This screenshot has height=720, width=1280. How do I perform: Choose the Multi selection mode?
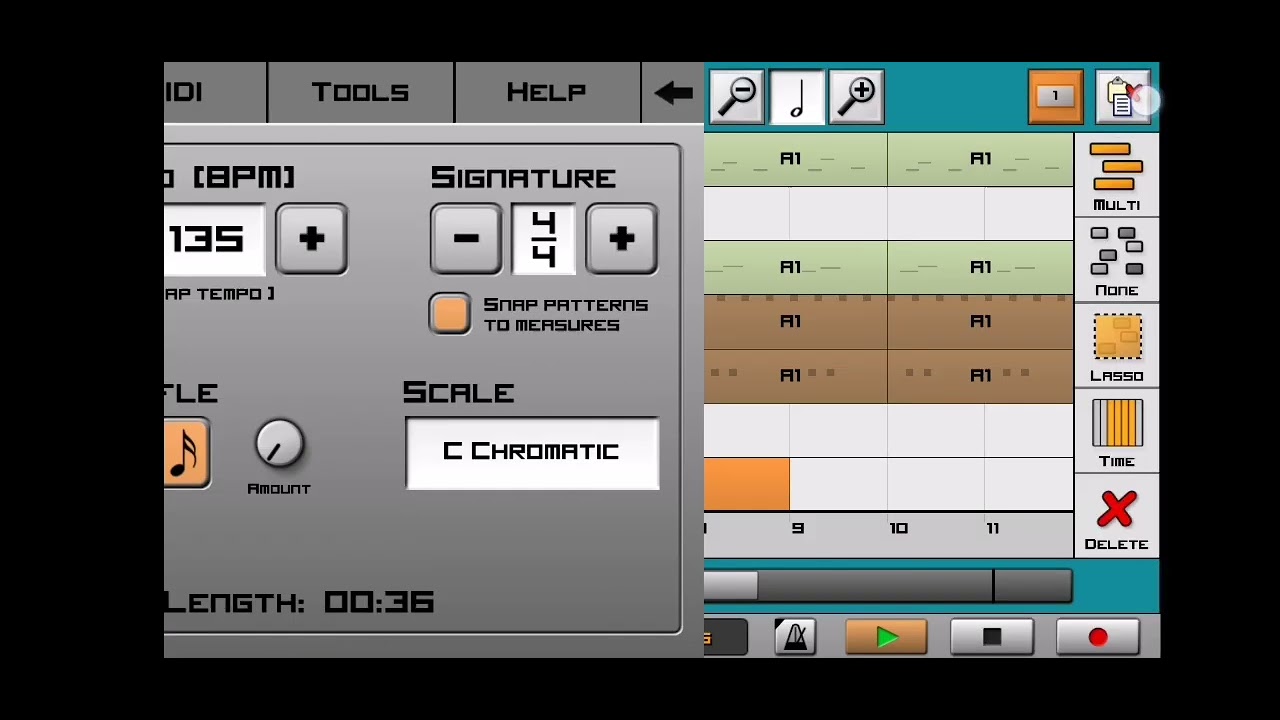(x=1117, y=175)
